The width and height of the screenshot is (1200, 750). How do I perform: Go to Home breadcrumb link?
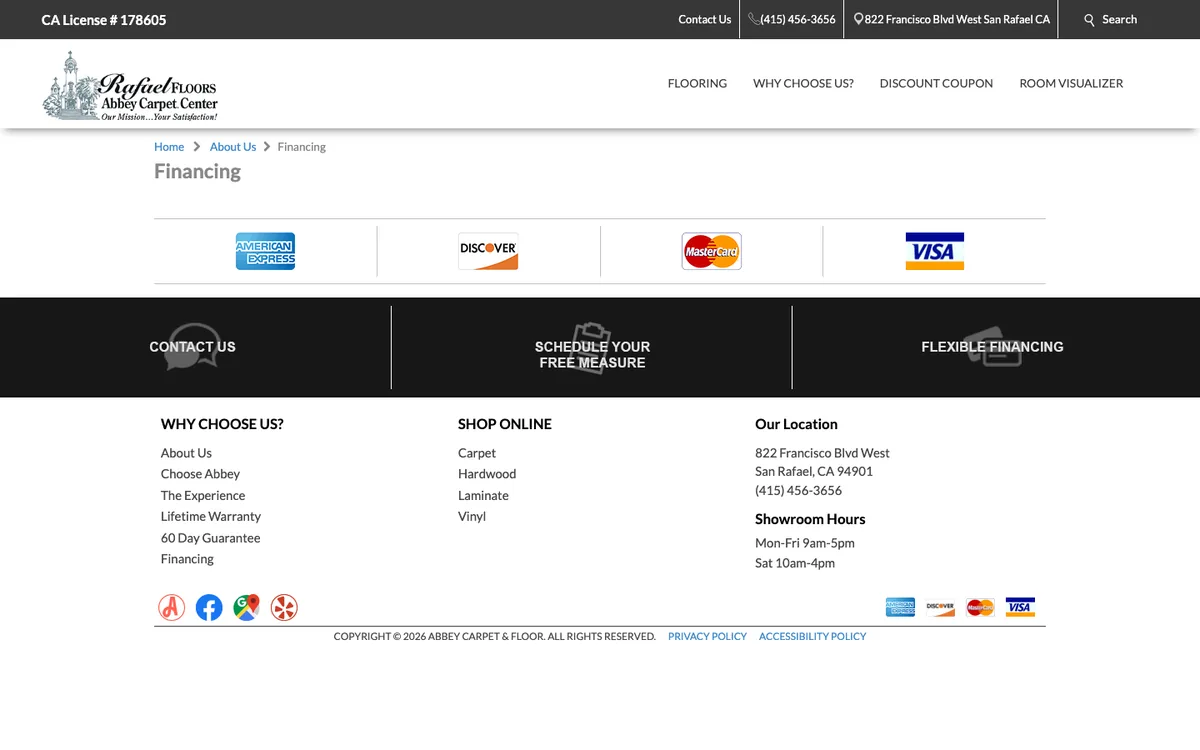[169, 147]
